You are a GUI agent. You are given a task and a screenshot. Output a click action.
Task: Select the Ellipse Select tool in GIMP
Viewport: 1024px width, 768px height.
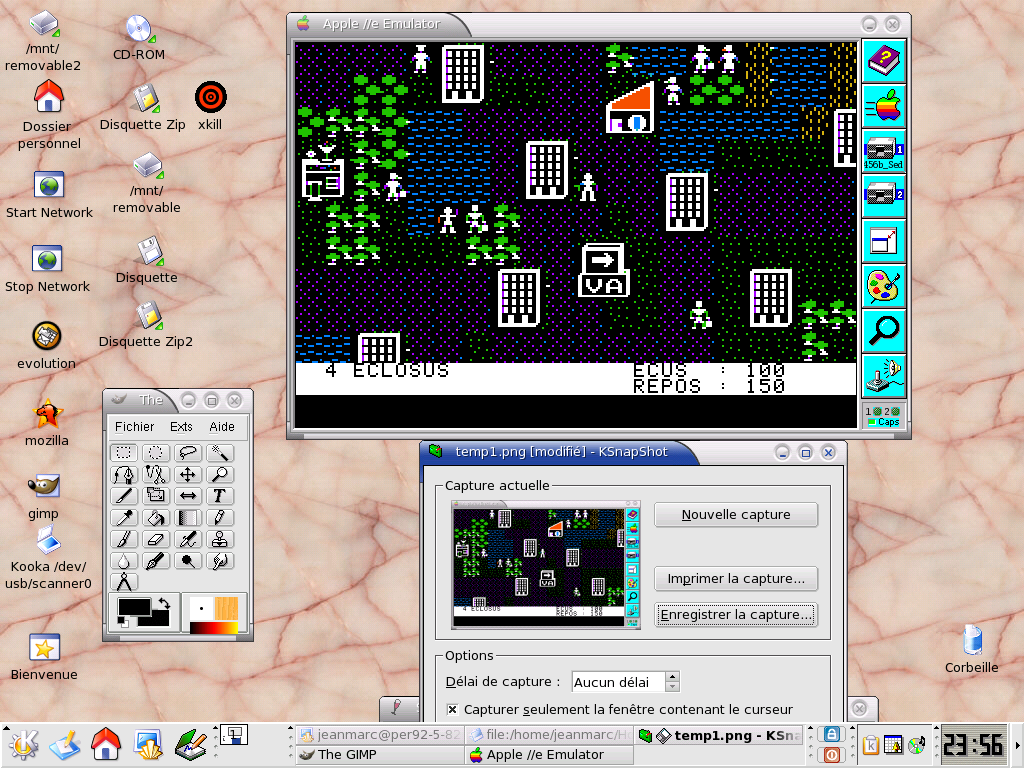point(155,453)
